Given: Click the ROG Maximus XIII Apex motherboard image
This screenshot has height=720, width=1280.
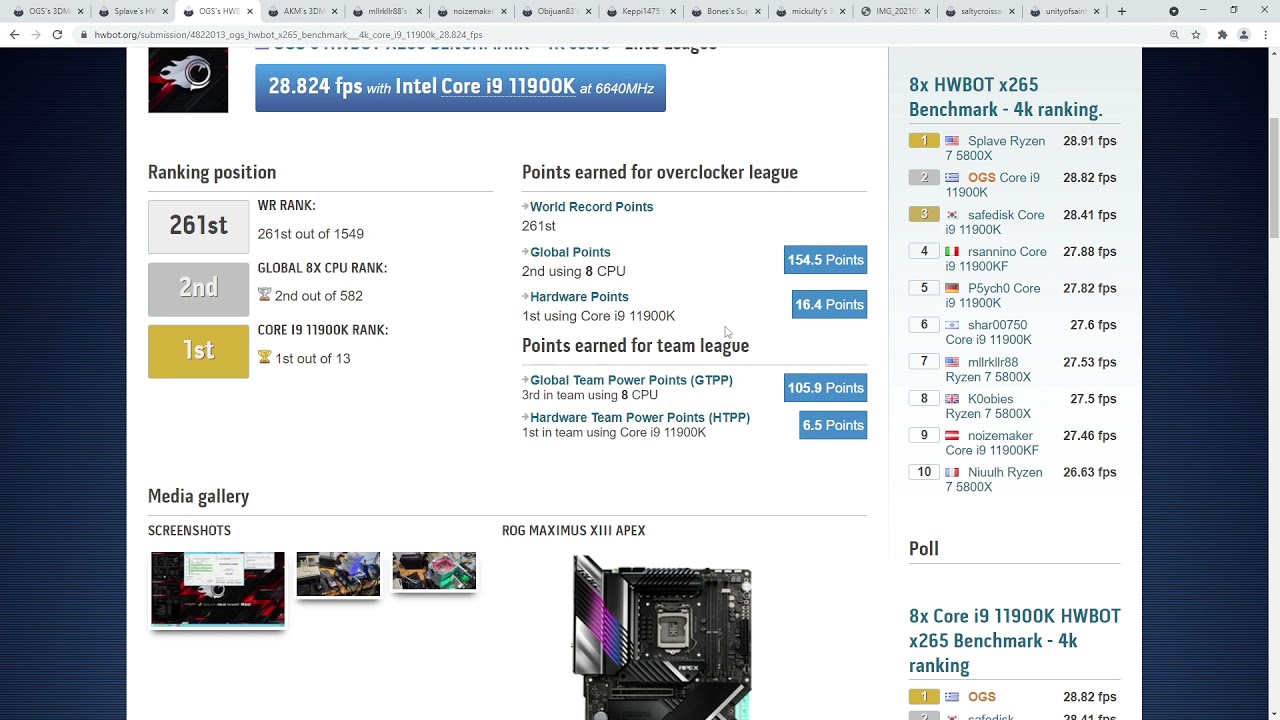Looking at the screenshot, I should pyautogui.click(x=661, y=637).
